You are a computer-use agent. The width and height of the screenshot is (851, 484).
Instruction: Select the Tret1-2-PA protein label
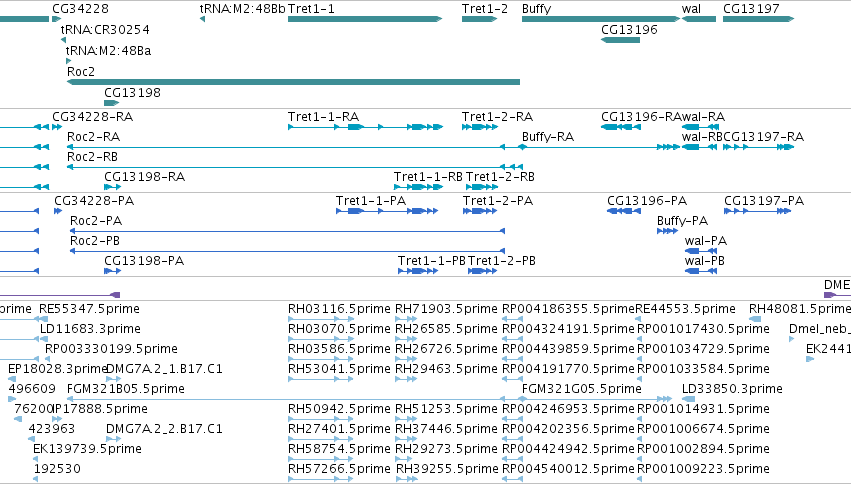click(498, 201)
